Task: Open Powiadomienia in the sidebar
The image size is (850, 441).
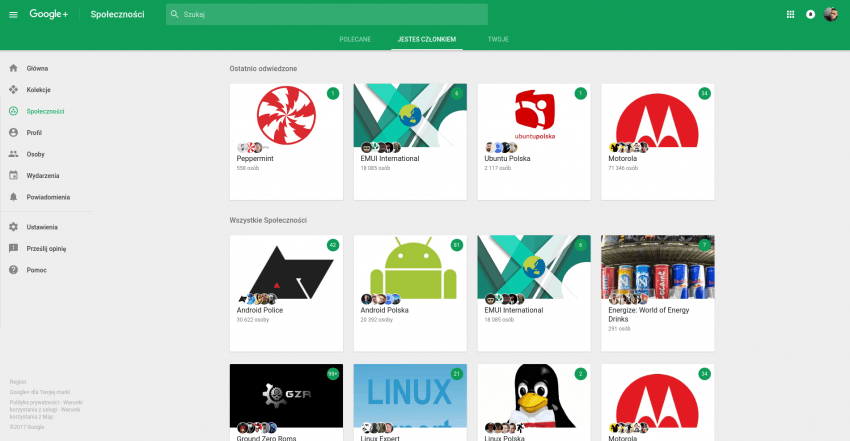Action: [47, 197]
